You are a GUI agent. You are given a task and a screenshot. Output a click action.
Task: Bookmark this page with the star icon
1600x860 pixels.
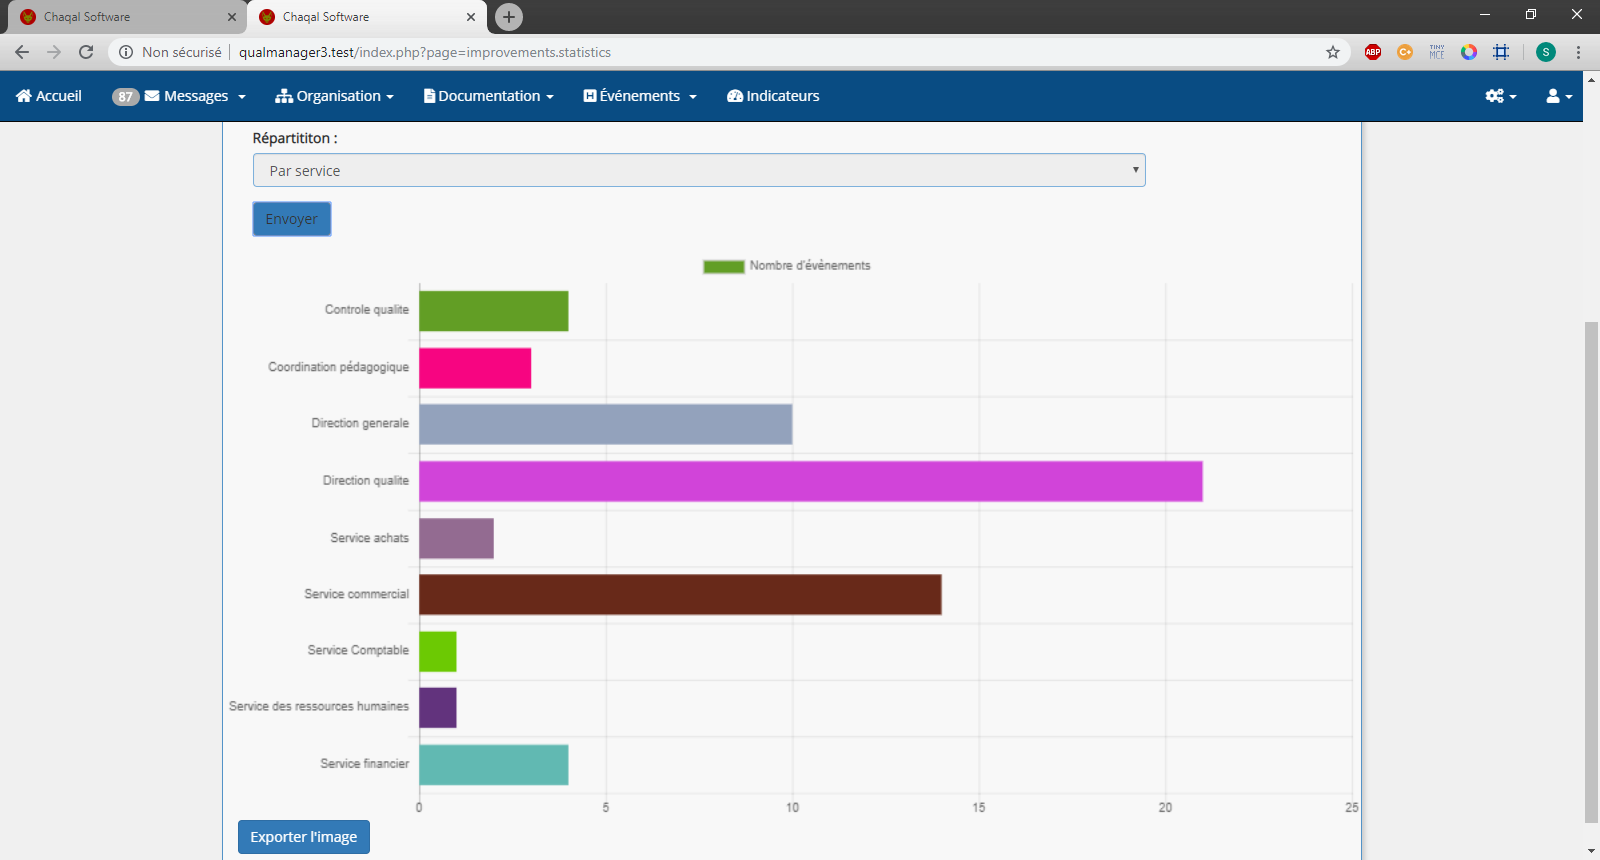1332,52
